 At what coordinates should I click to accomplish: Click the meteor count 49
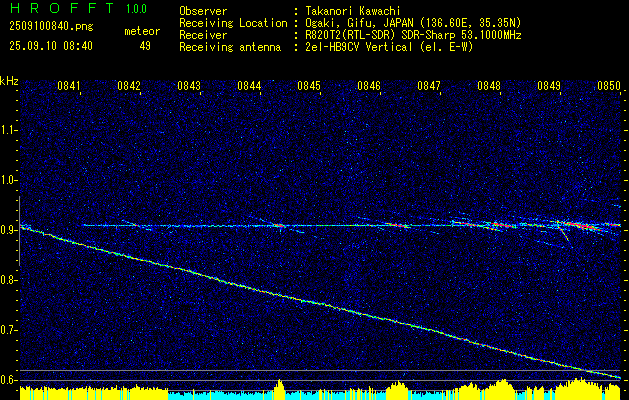coord(145,46)
